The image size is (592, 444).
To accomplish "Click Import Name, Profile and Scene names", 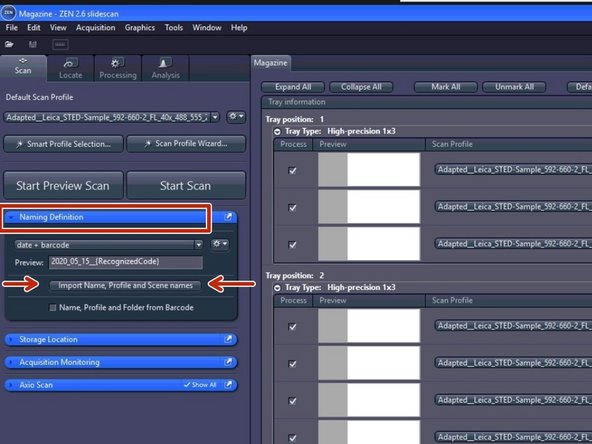I will (125, 285).
